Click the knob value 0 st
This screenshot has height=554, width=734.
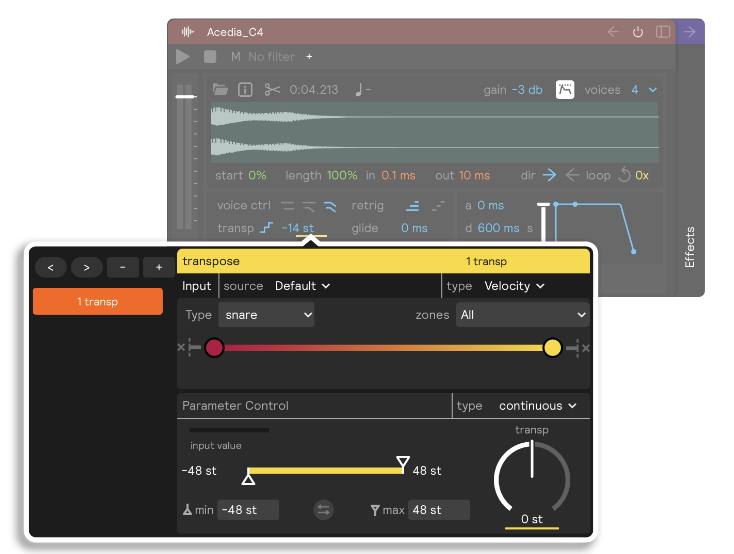pyautogui.click(x=532, y=519)
